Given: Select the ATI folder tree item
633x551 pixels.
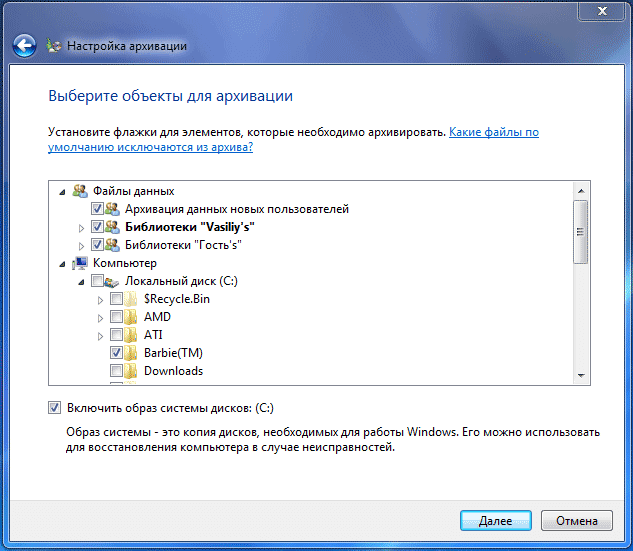Looking at the screenshot, I should point(153,335).
